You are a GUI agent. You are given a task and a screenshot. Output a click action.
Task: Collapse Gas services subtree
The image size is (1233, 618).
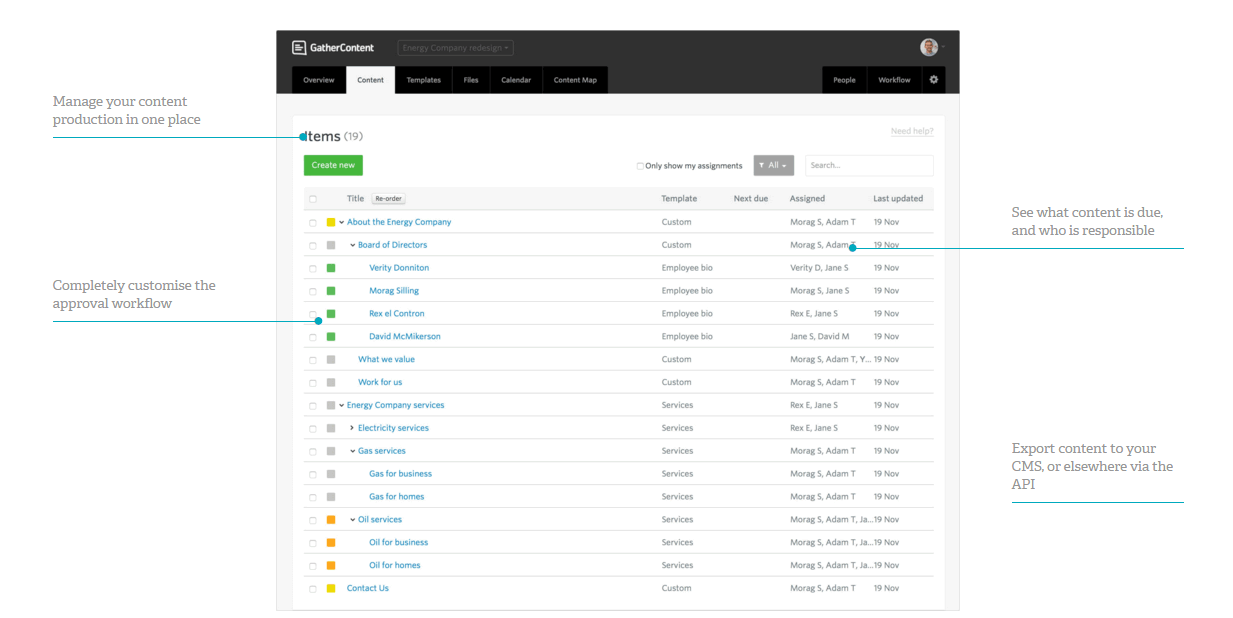352,451
